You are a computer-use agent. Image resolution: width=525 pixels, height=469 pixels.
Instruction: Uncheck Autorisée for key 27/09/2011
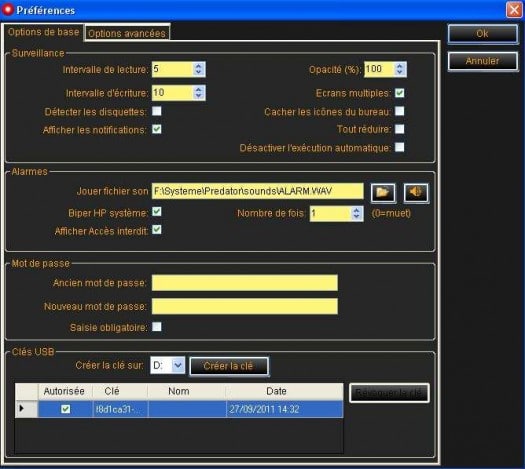[x=66, y=409]
